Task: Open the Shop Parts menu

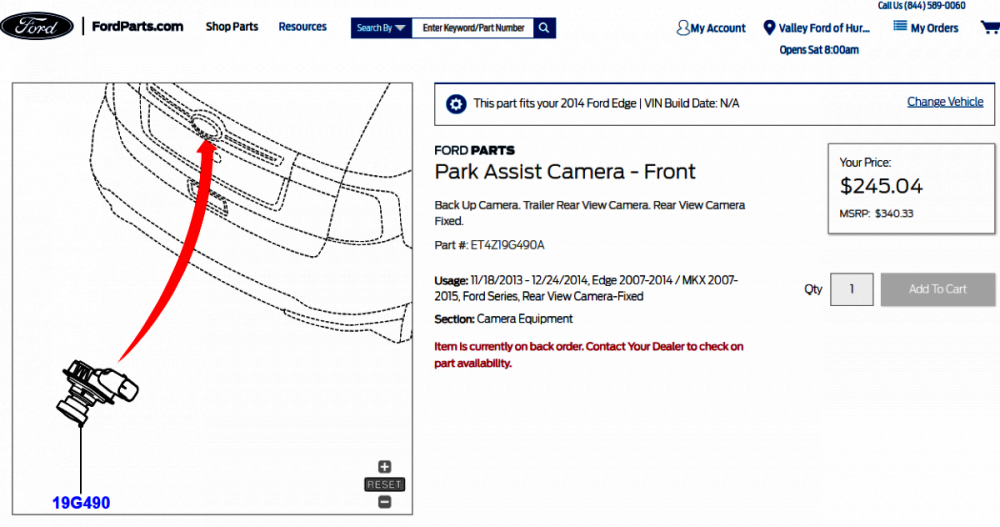Action: point(232,27)
